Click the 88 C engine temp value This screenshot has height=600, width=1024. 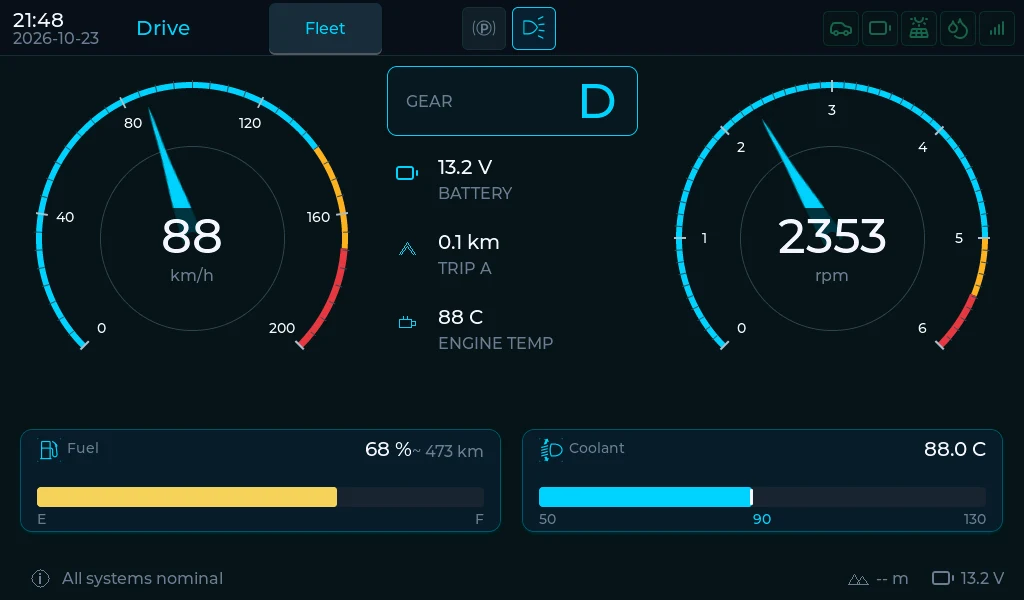coord(460,317)
